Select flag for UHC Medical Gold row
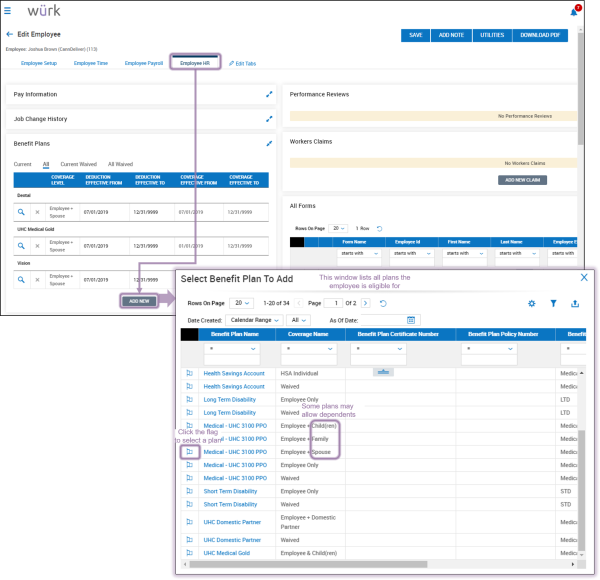Image resolution: width=600 pixels, height=580 pixels. pos(189,553)
